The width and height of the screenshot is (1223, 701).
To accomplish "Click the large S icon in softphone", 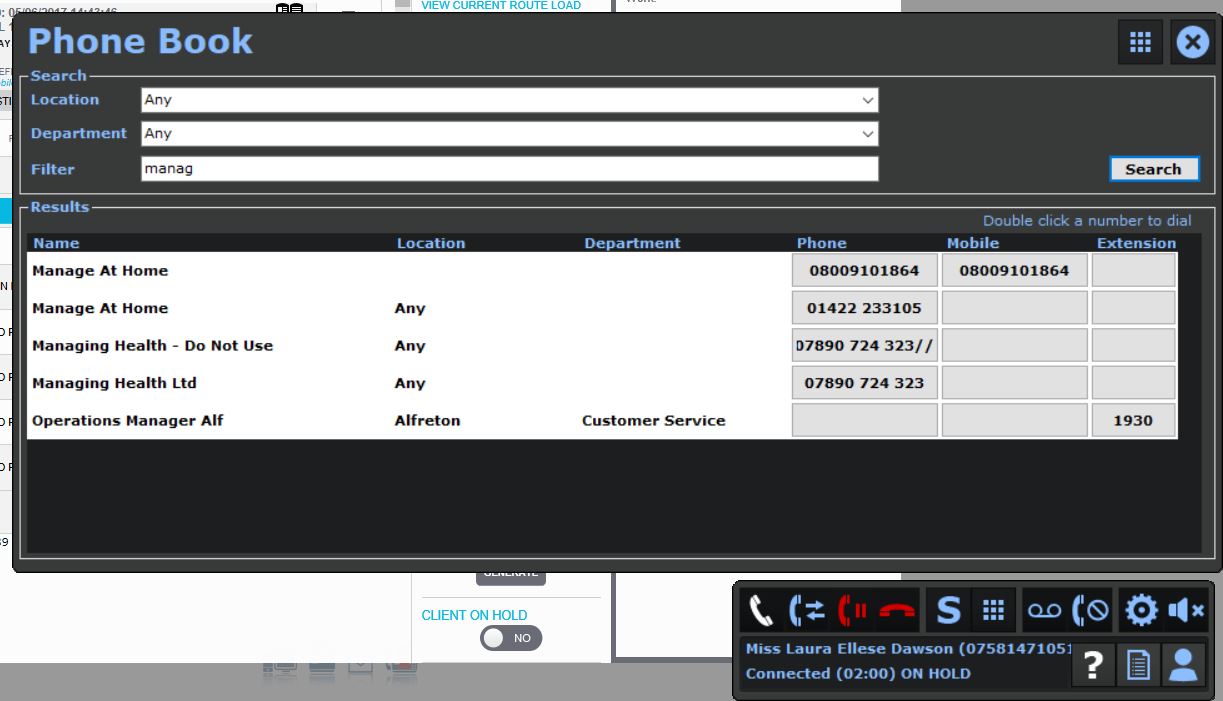I will (x=947, y=610).
